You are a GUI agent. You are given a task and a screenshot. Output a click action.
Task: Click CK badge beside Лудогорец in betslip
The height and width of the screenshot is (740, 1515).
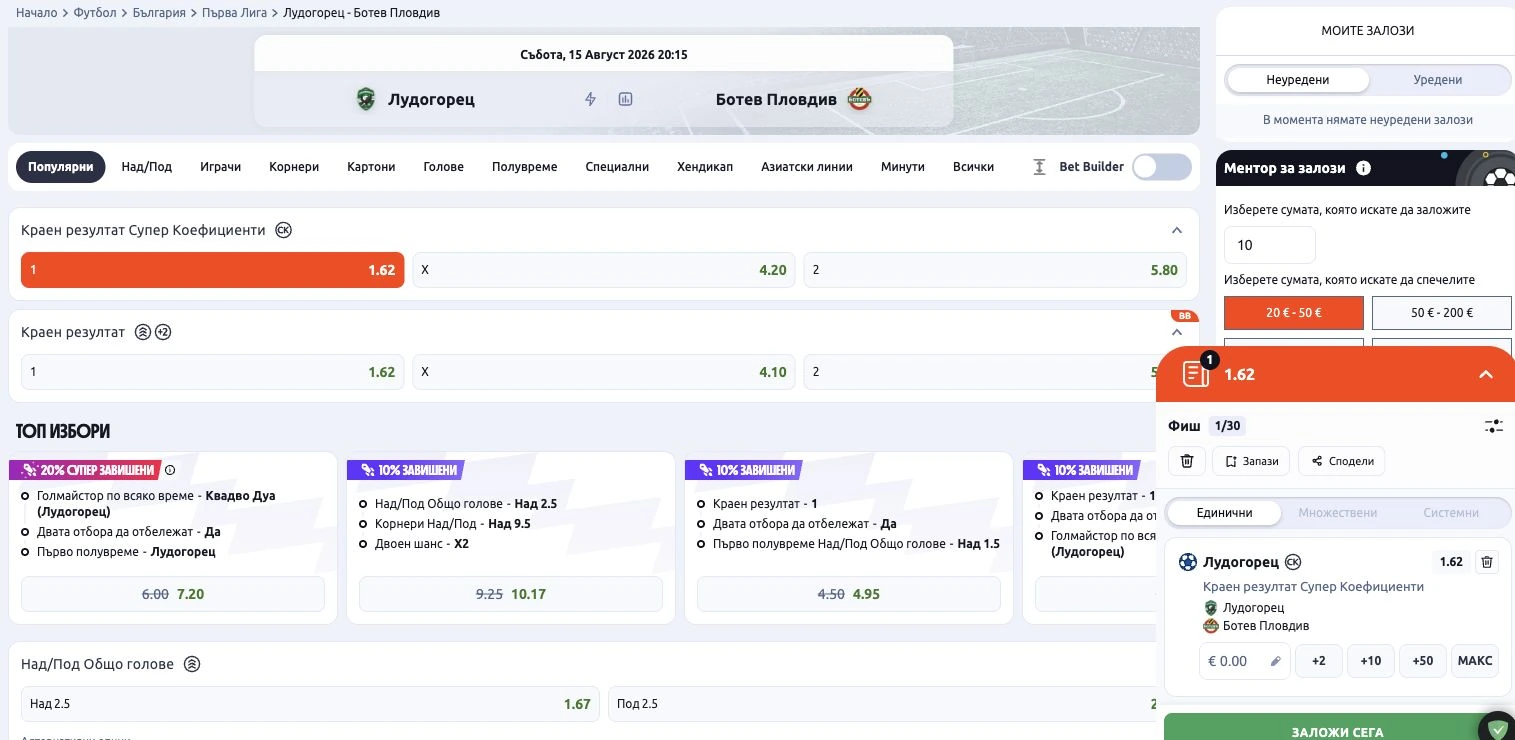coord(1293,562)
